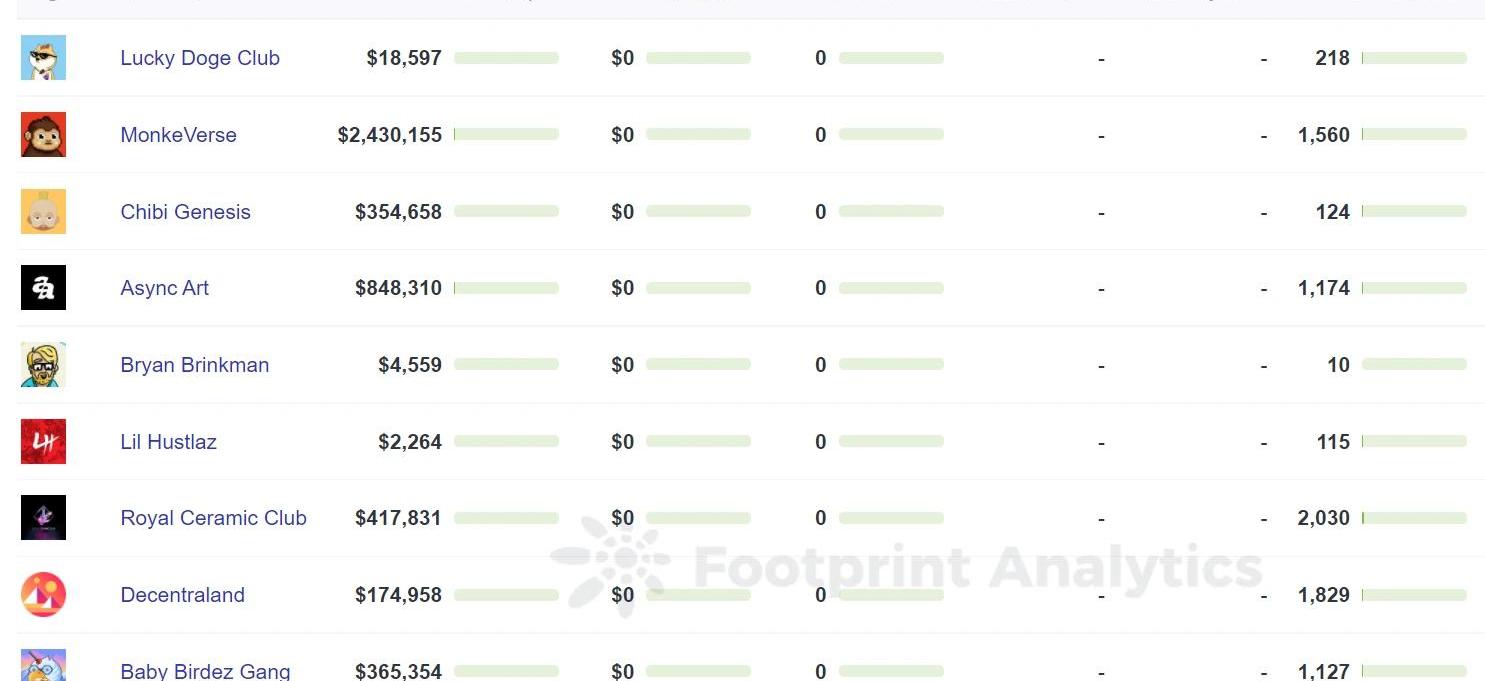The width and height of the screenshot is (1485, 681).
Task: Open the MonkeVerse collection link
Action: pyautogui.click(x=178, y=135)
